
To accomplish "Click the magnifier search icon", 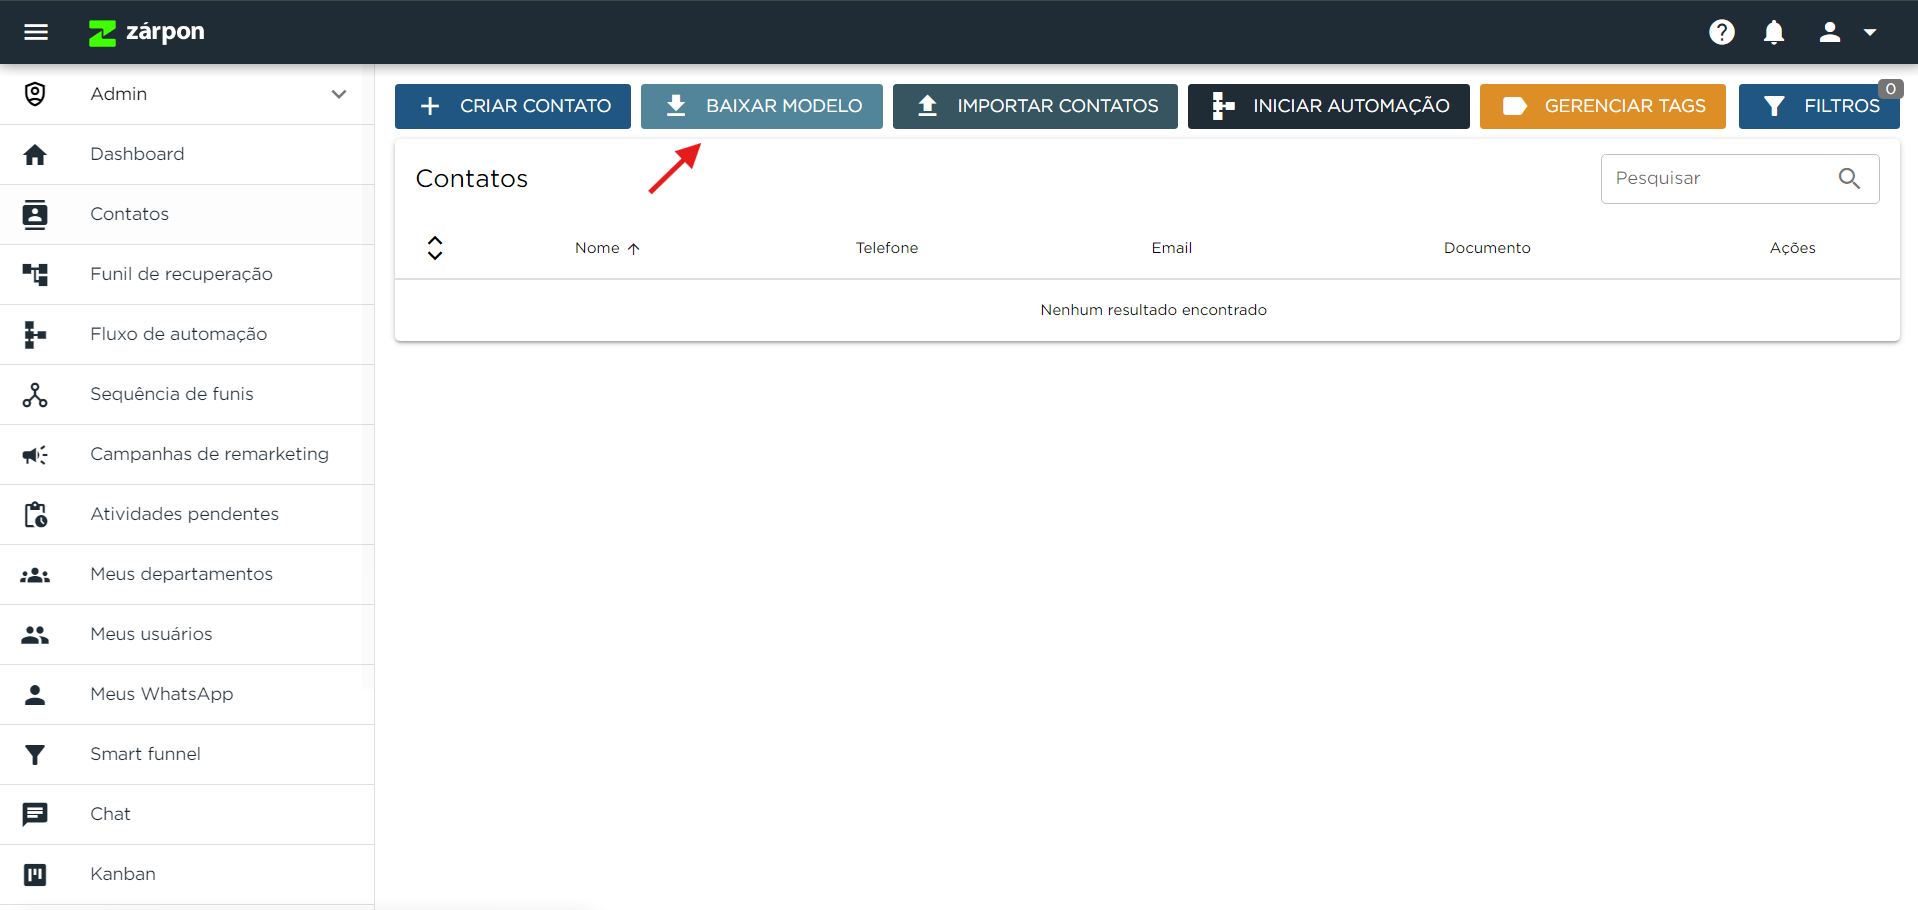I will [1849, 178].
